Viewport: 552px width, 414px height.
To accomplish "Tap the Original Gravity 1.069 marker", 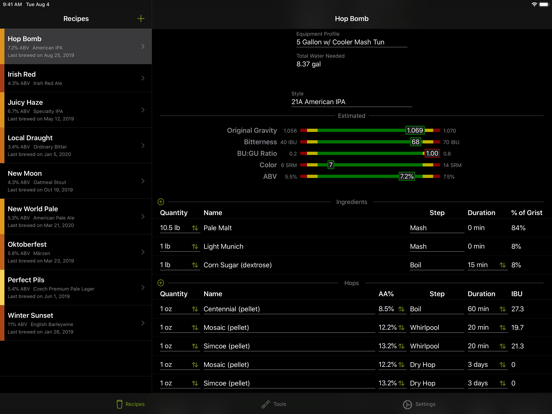I will click(x=415, y=131).
